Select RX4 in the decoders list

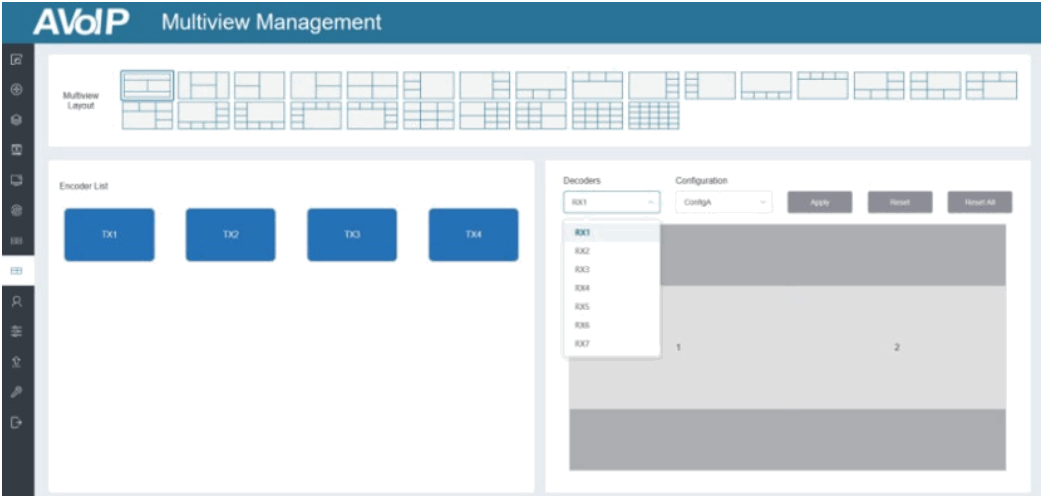611,288
